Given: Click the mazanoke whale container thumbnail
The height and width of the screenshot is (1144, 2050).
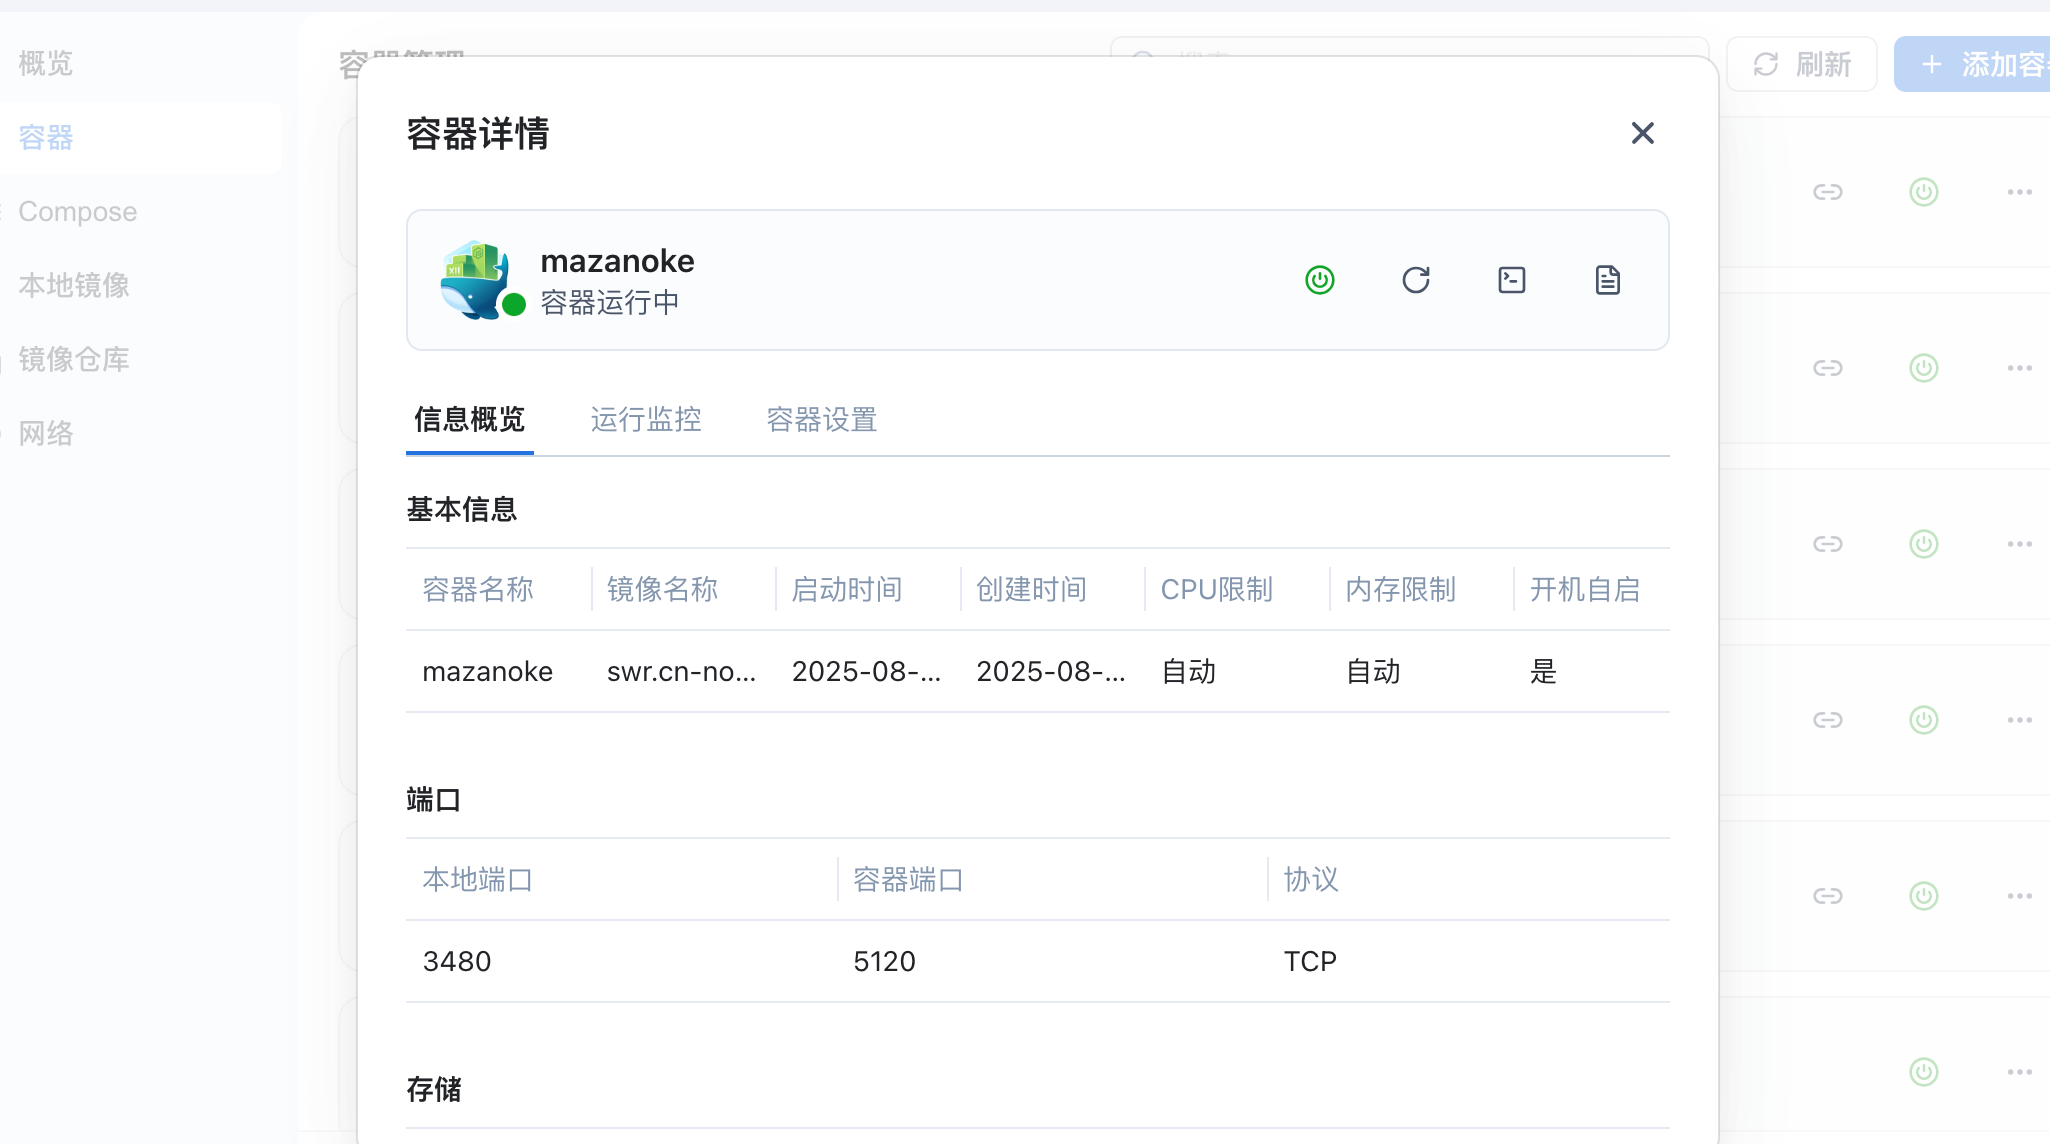Looking at the screenshot, I should pyautogui.click(x=476, y=280).
